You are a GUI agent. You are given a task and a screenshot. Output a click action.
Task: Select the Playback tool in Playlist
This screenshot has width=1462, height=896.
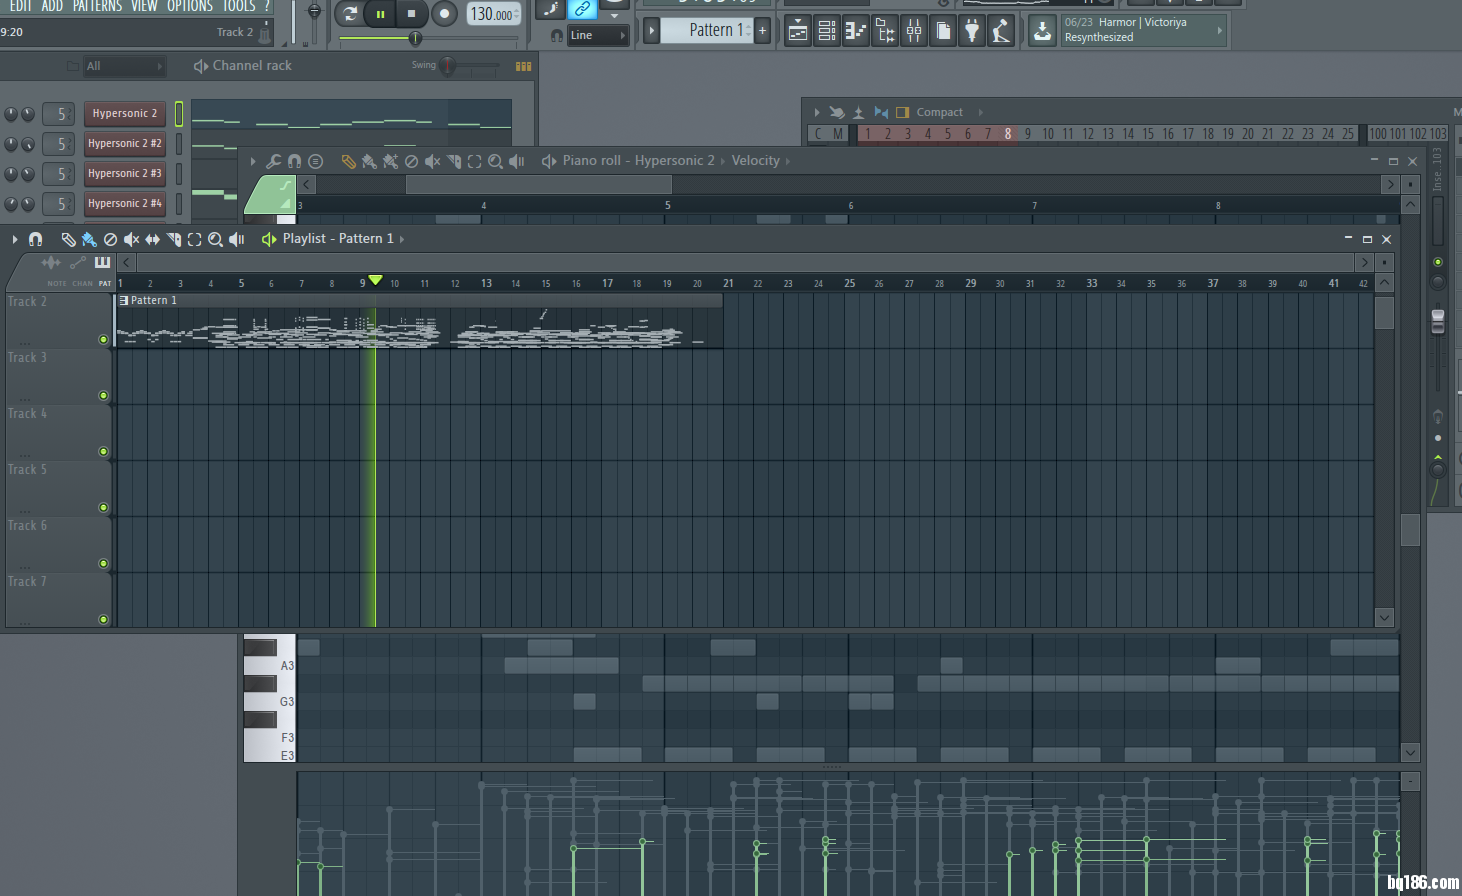click(x=237, y=239)
